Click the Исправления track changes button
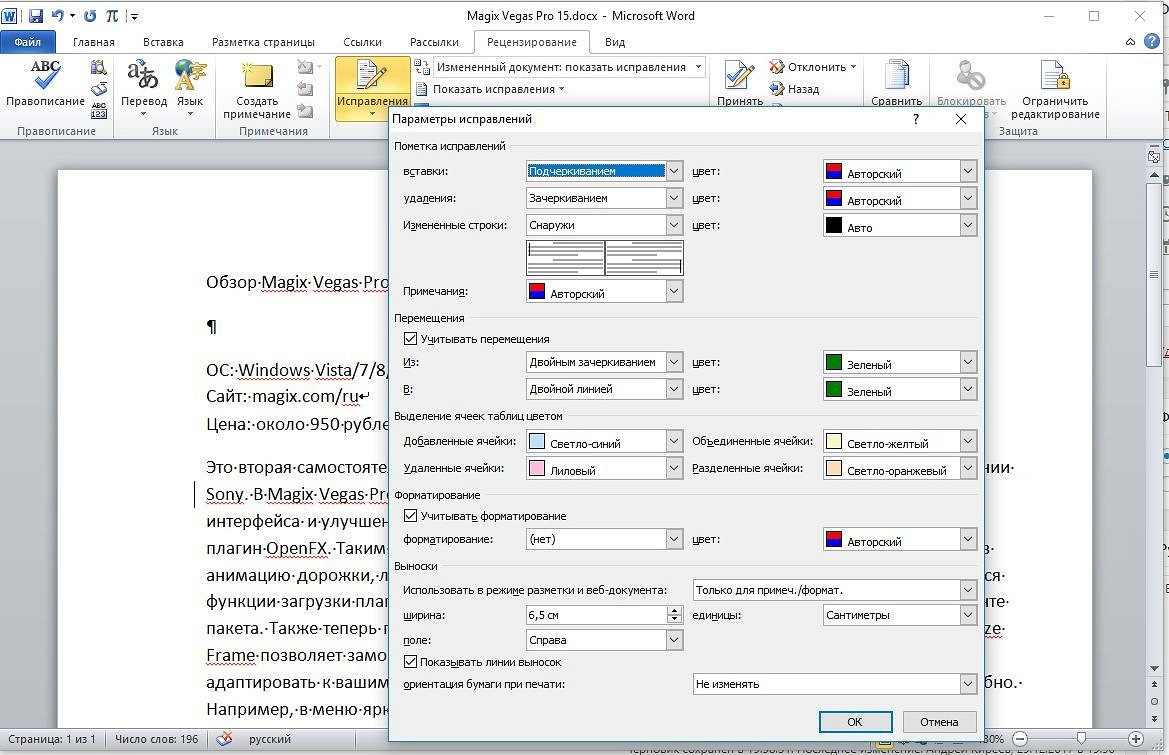 (x=372, y=88)
